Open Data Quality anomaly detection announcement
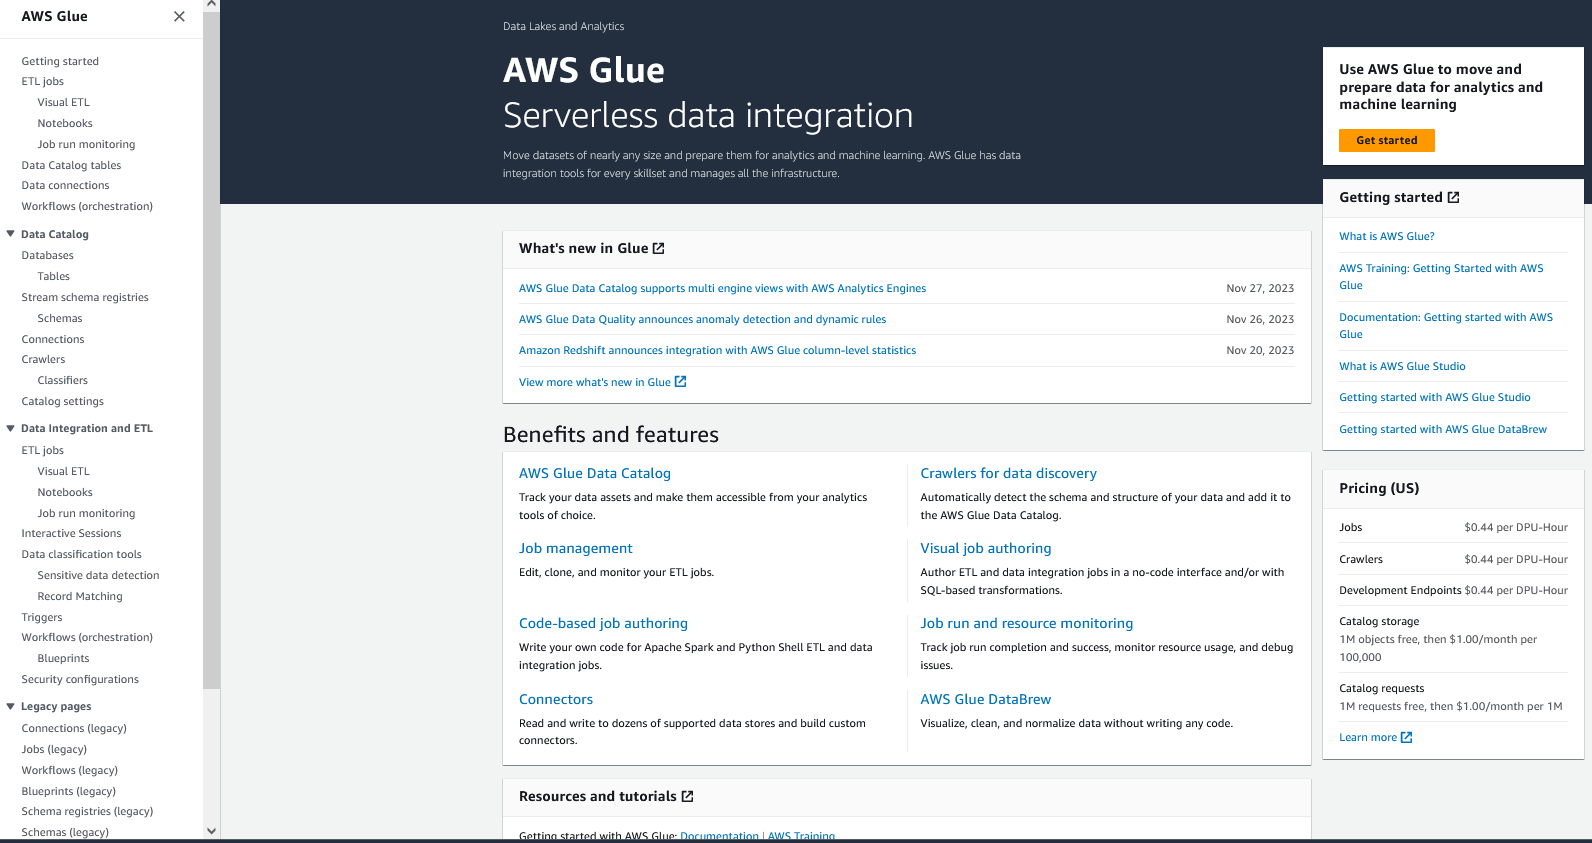The image size is (1592, 843). tap(702, 319)
